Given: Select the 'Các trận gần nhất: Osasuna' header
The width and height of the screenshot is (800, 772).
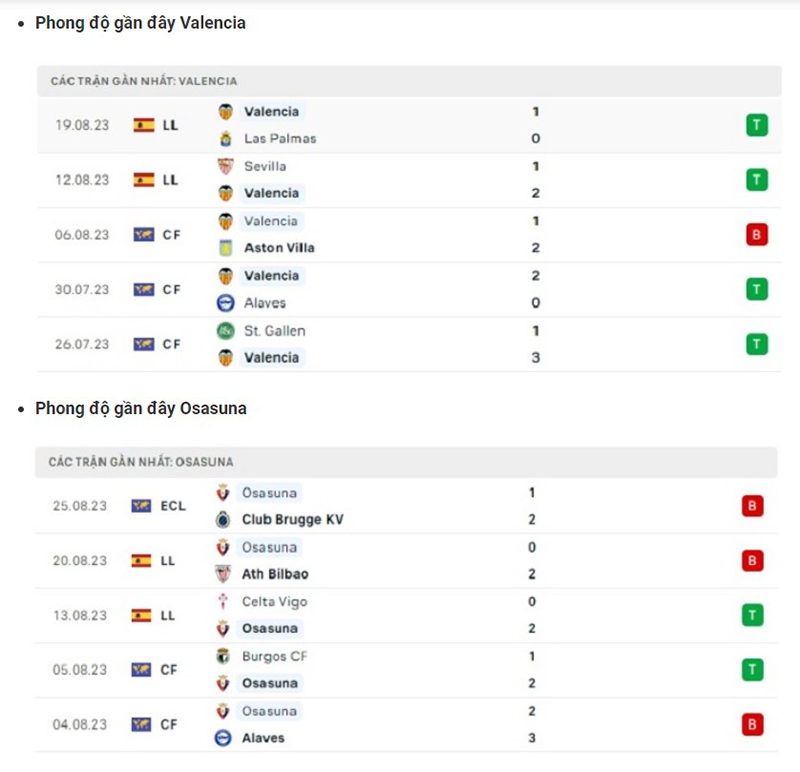Looking at the screenshot, I should [x=141, y=462].
